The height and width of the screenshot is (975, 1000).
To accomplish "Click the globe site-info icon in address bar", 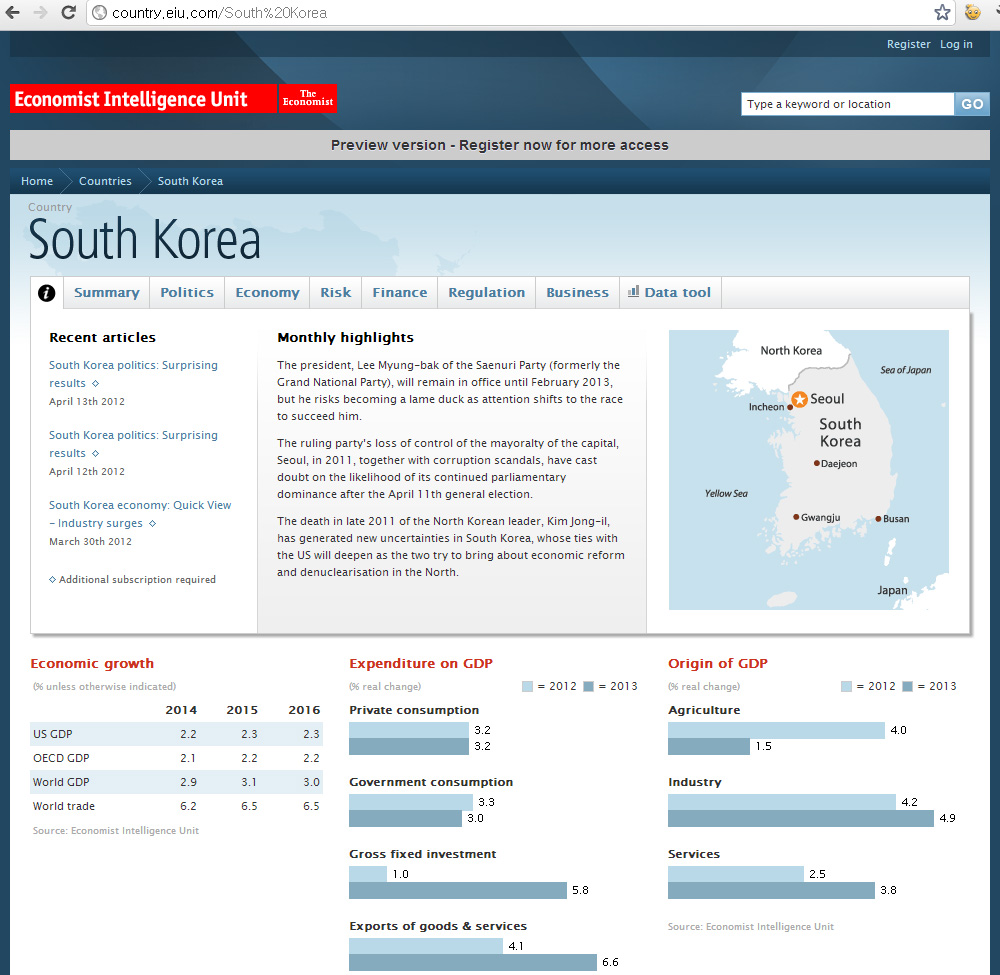I will click(99, 13).
